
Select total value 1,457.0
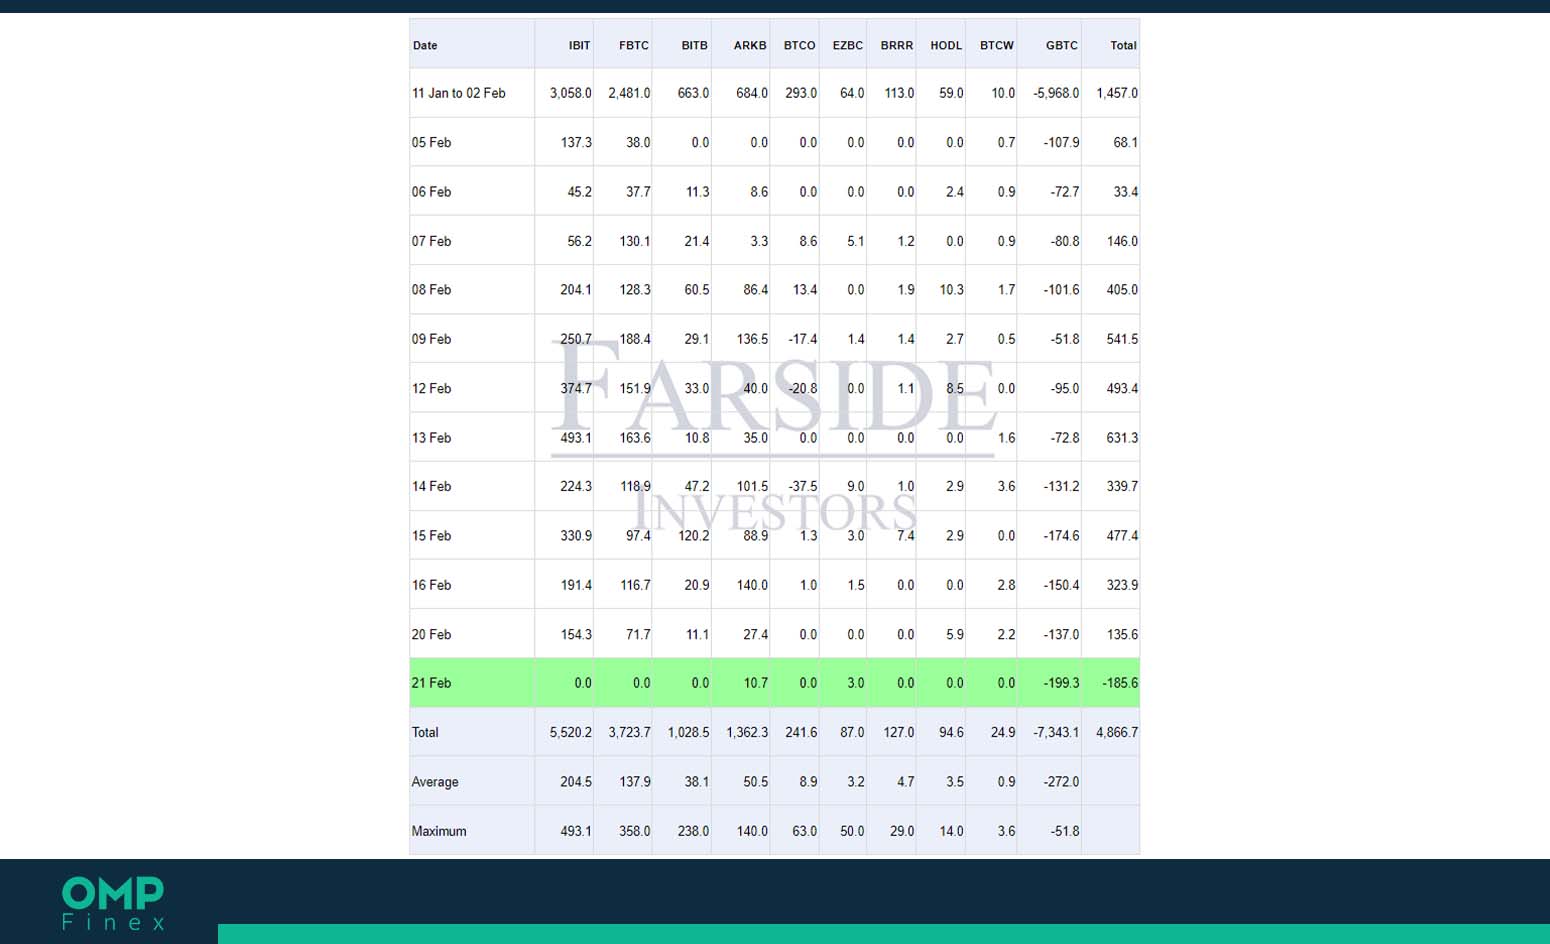tap(1117, 93)
